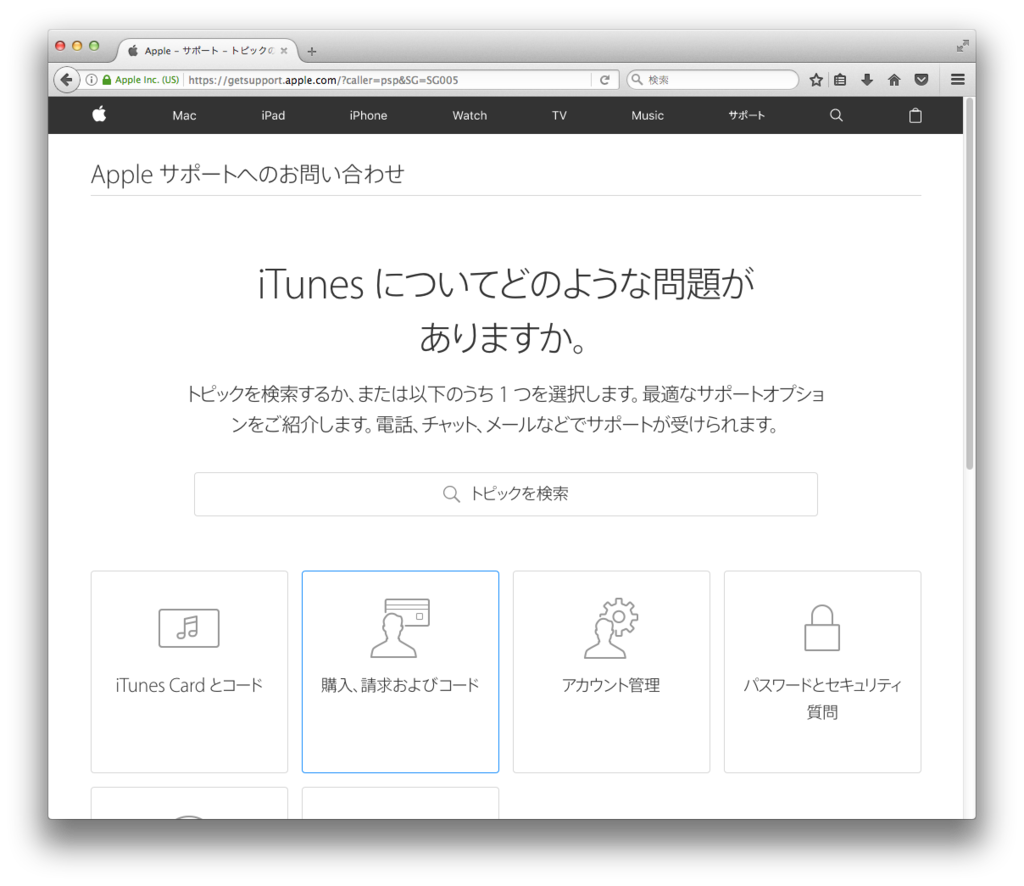Click the browser 検索 search box
This screenshot has width=1024, height=886.
712,80
